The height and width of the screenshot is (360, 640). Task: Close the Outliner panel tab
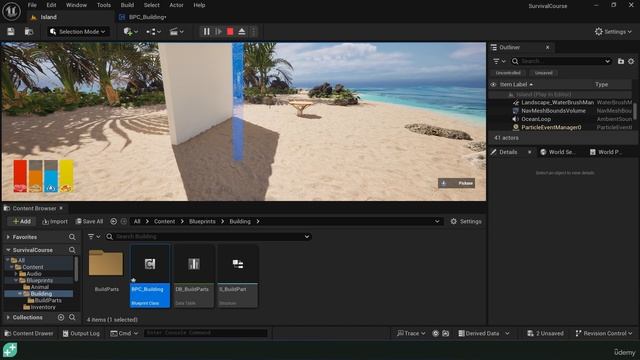[x=547, y=47]
